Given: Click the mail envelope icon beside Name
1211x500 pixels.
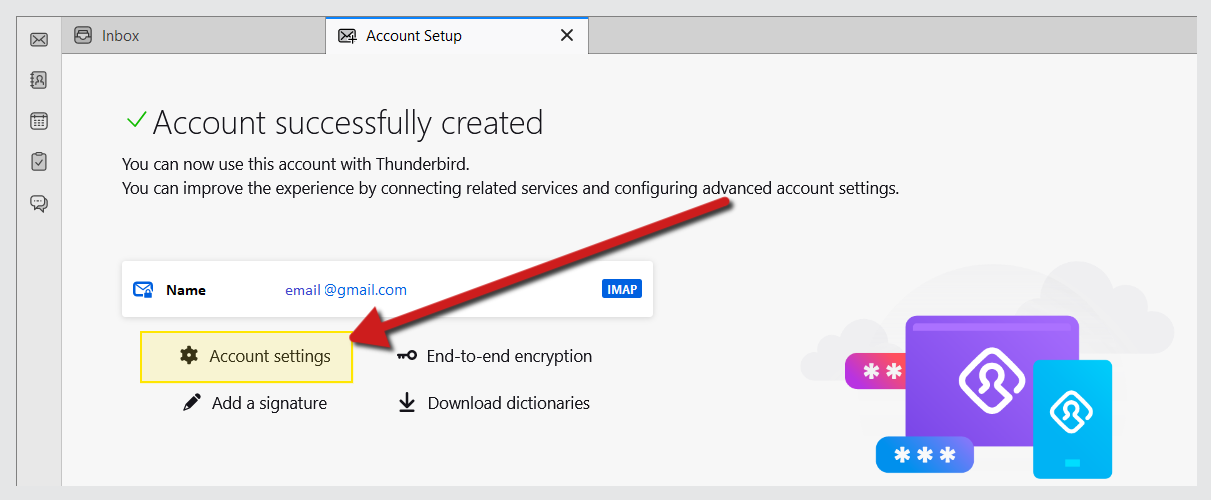Looking at the screenshot, I should pos(143,290).
